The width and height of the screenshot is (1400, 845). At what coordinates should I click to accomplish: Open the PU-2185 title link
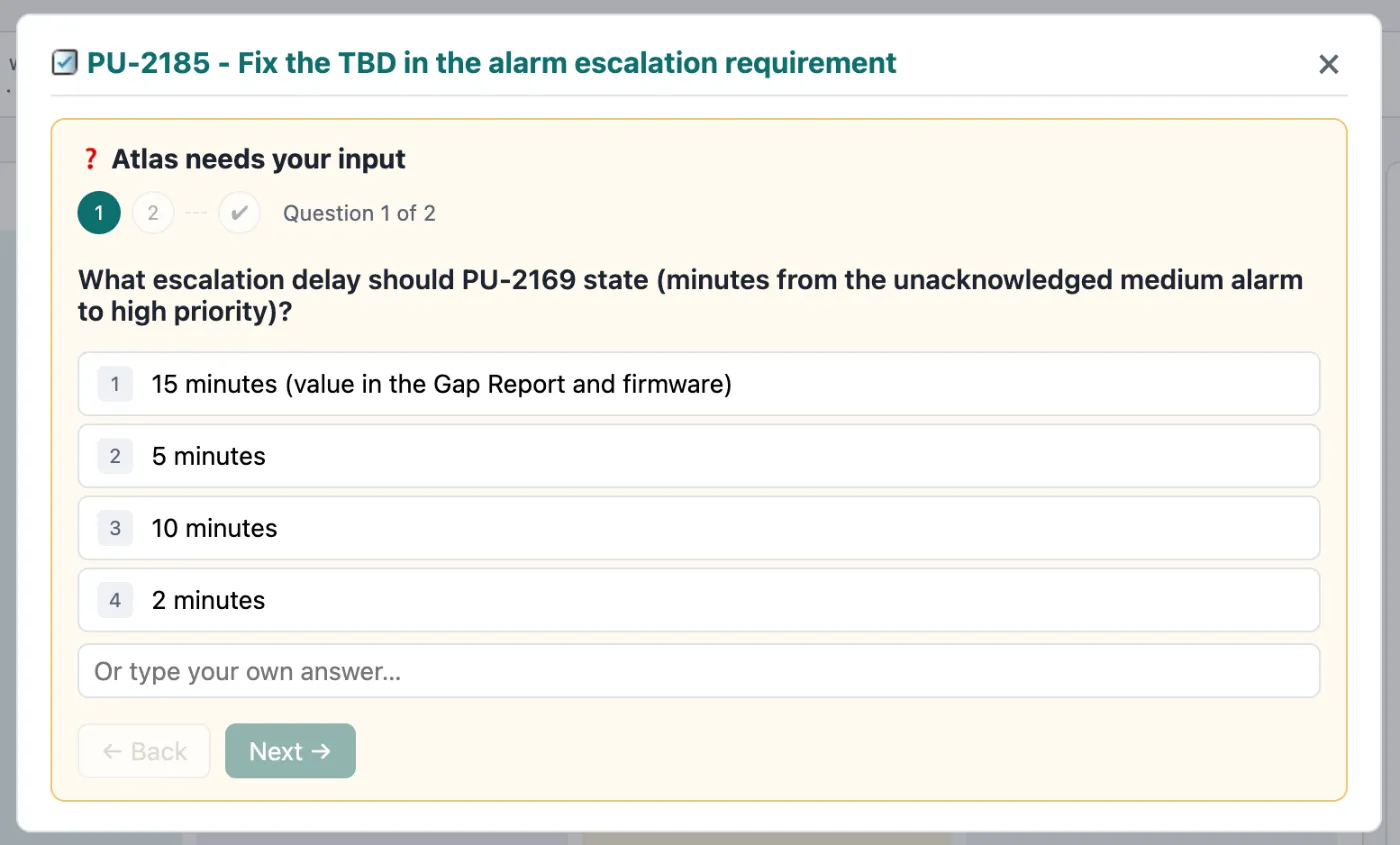[x=491, y=64]
